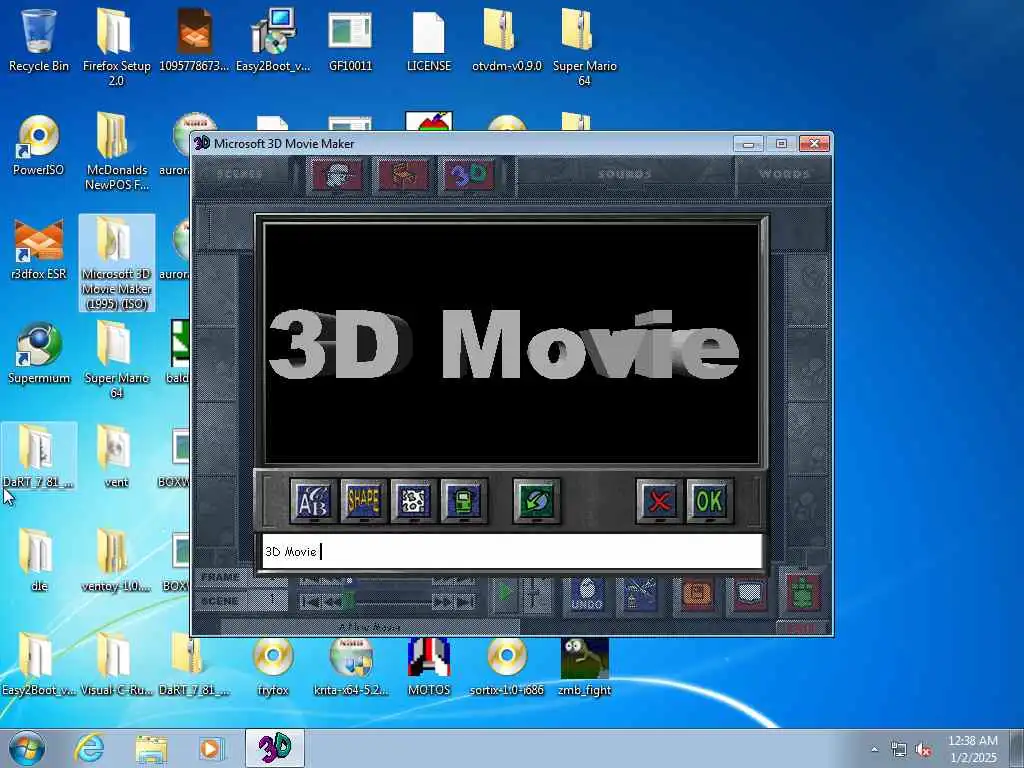Open Windows Explorer from taskbar
The height and width of the screenshot is (768, 1024).
point(151,748)
